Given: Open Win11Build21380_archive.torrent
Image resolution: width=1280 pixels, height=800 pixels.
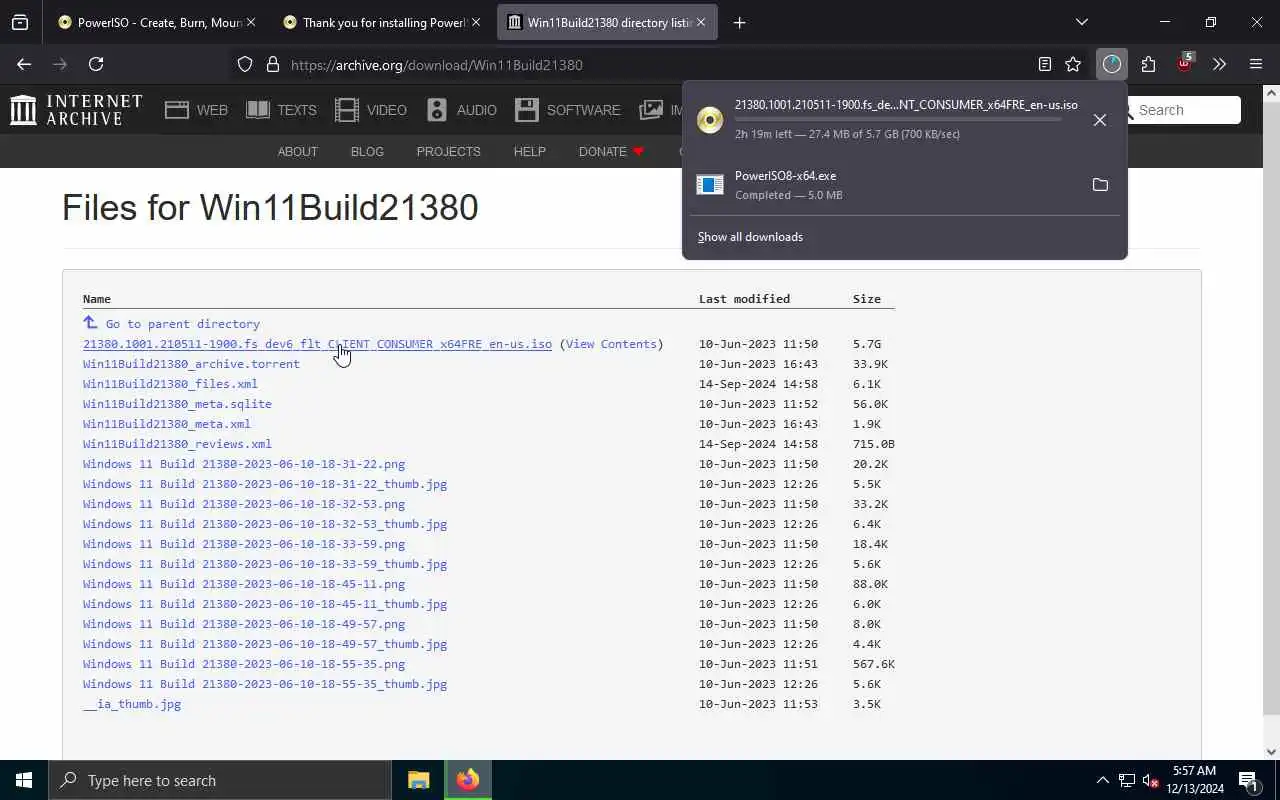Looking at the screenshot, I should (x=191, y=364).
